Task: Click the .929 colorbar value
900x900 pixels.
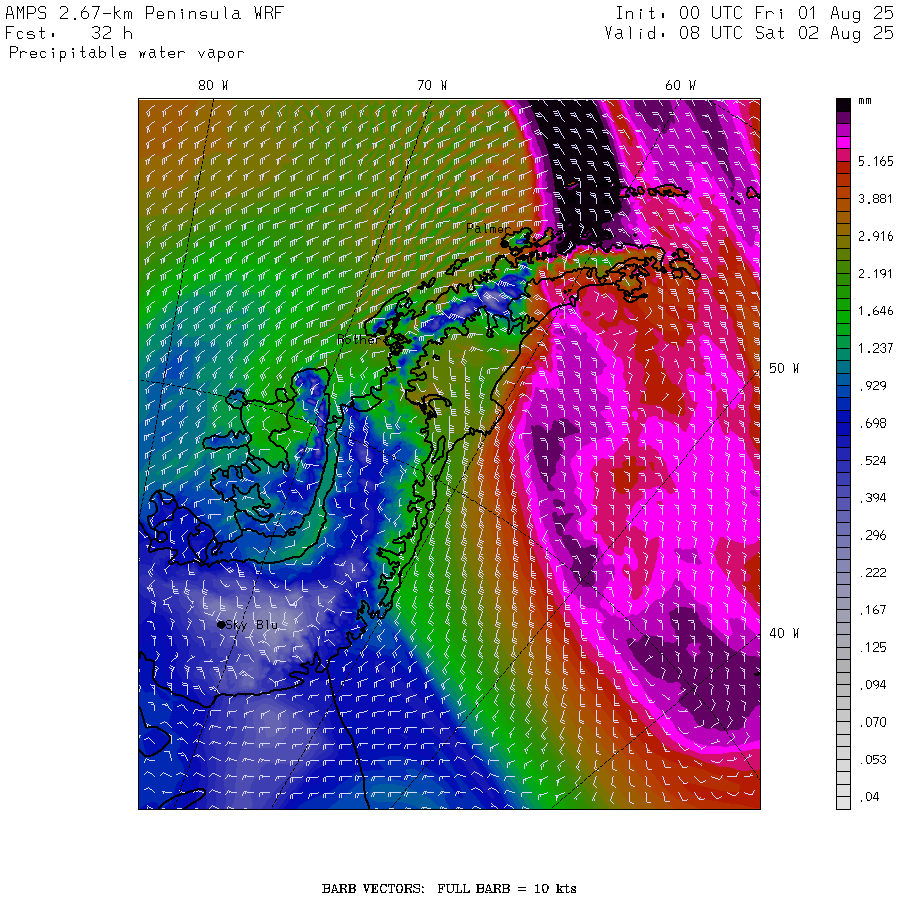Action: (x=875, y=386)
